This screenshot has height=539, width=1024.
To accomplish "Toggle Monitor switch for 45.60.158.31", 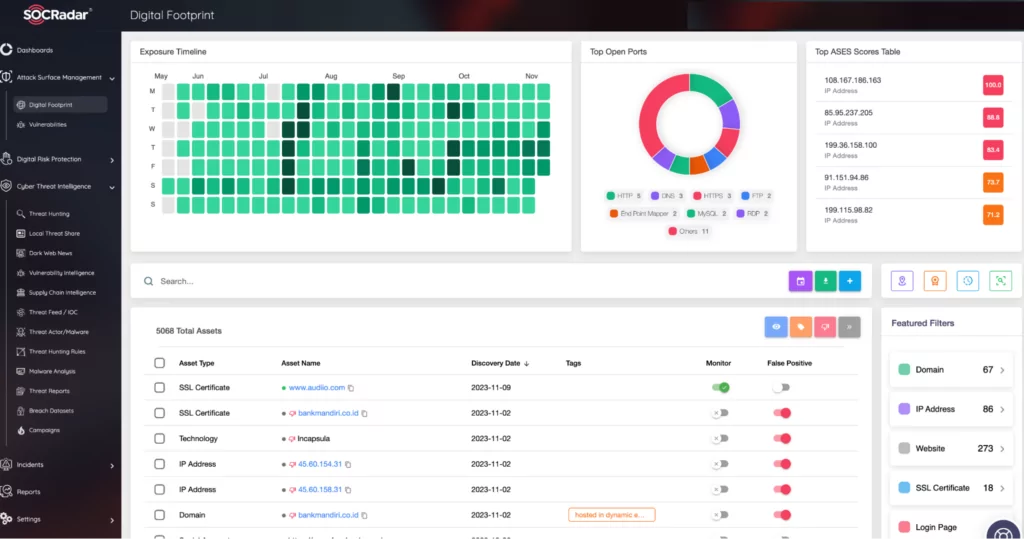I will coord(720,489).
